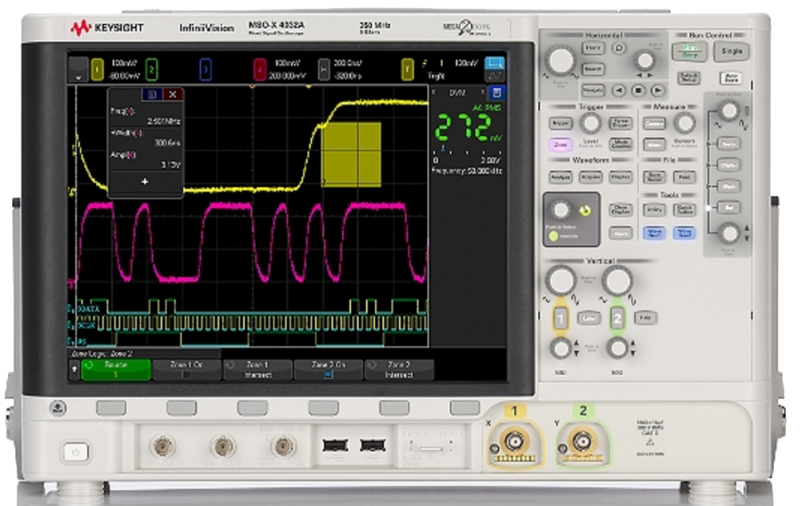This screenshot has width=806, height=506.
Task: Push the Horiz button
Action: click(593, 48)
